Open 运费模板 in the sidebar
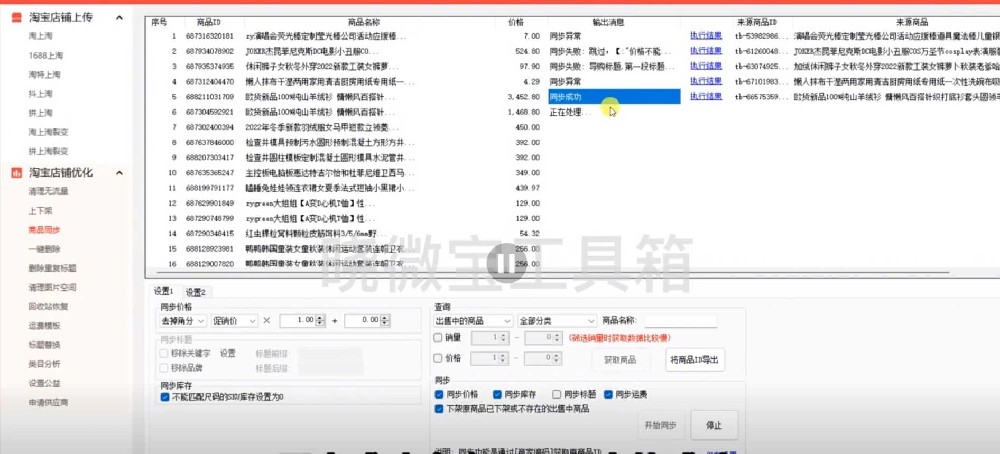 coord(44,325)
